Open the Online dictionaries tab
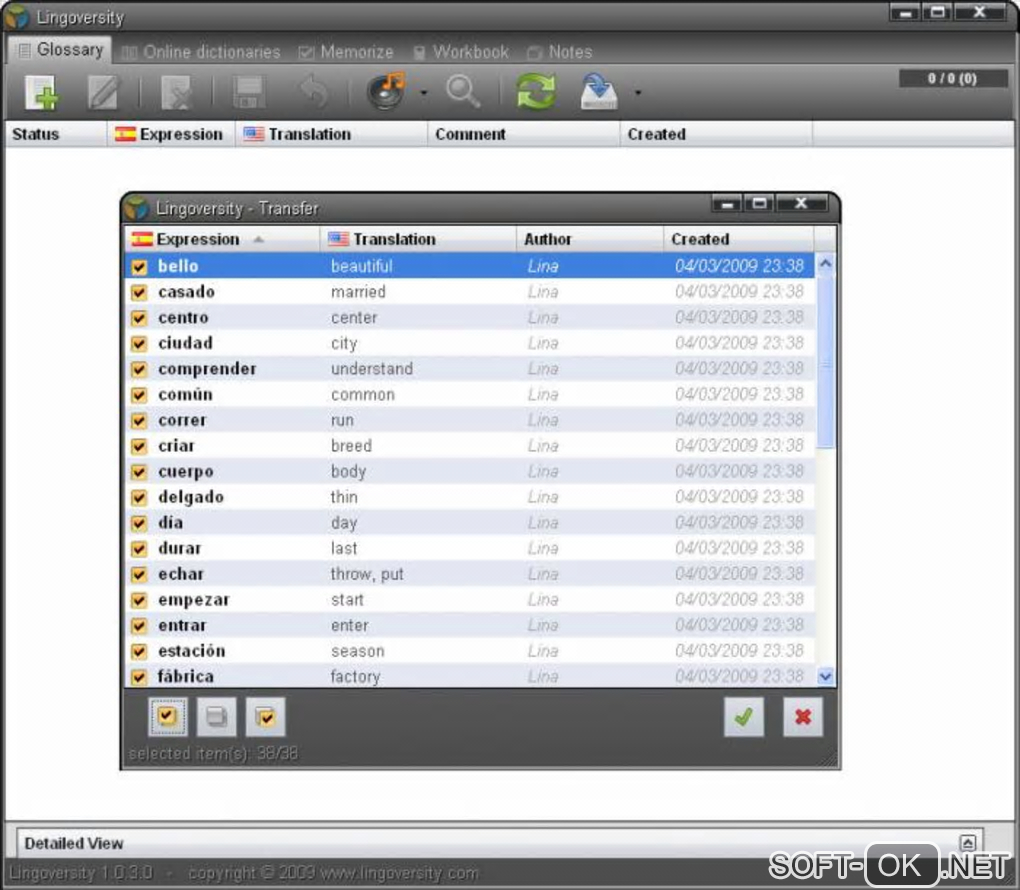This screenshot has height=890, width=1020. pyautogui.click(x=201, y=52)
